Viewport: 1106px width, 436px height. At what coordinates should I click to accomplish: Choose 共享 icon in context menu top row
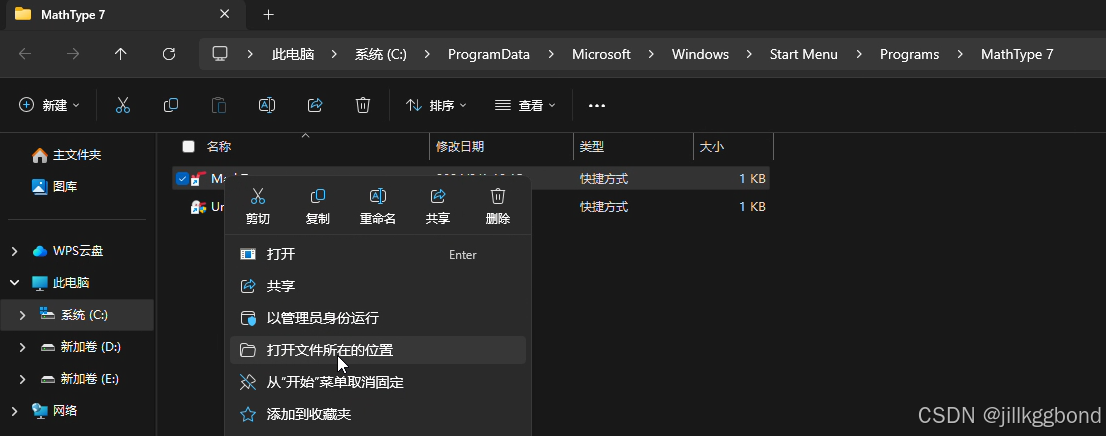(x=437, y=207)
